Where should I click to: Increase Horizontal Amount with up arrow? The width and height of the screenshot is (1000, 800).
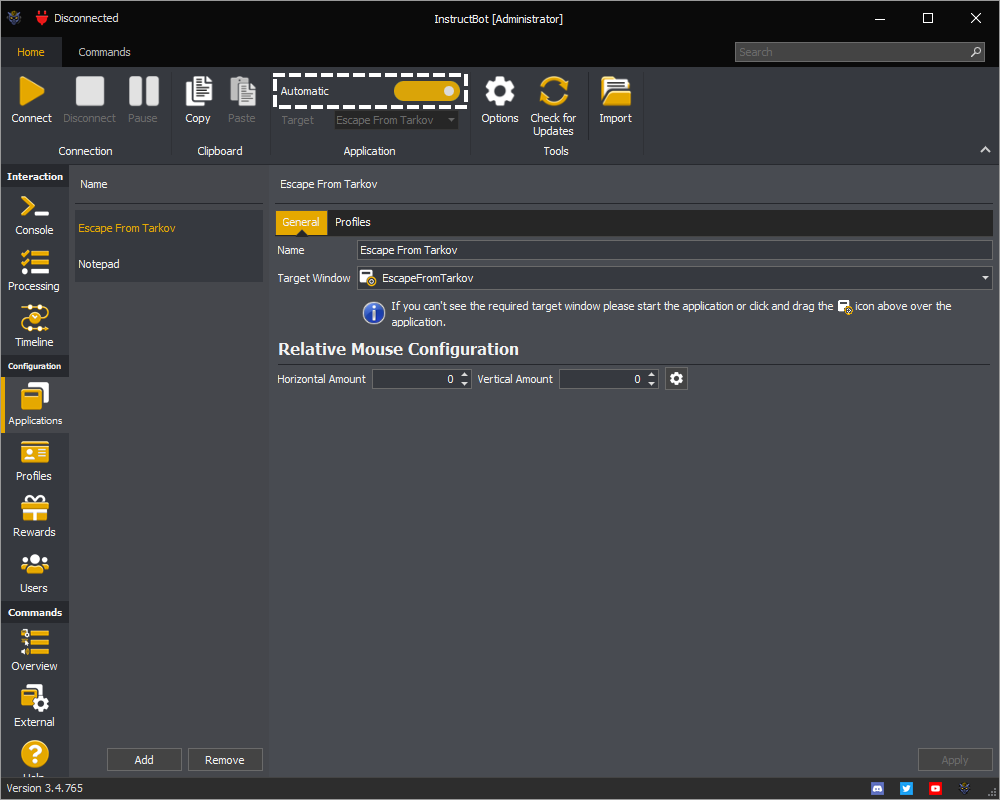coord(464,374)
